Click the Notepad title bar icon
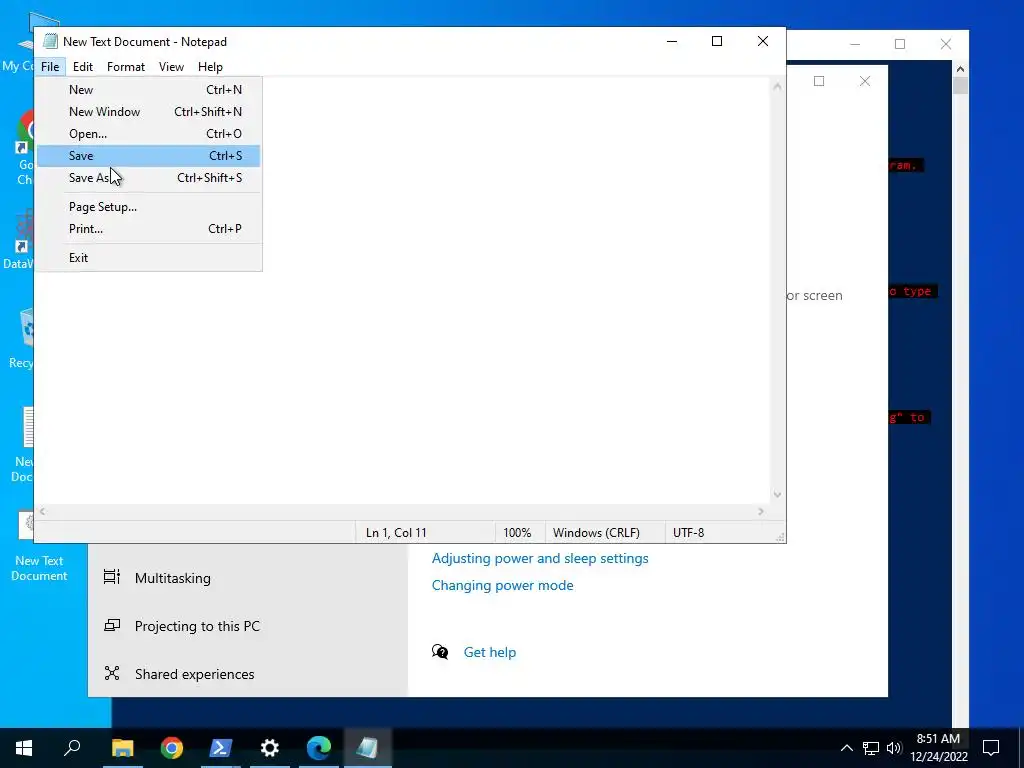1024x768 pixels. tap(50, 41)
